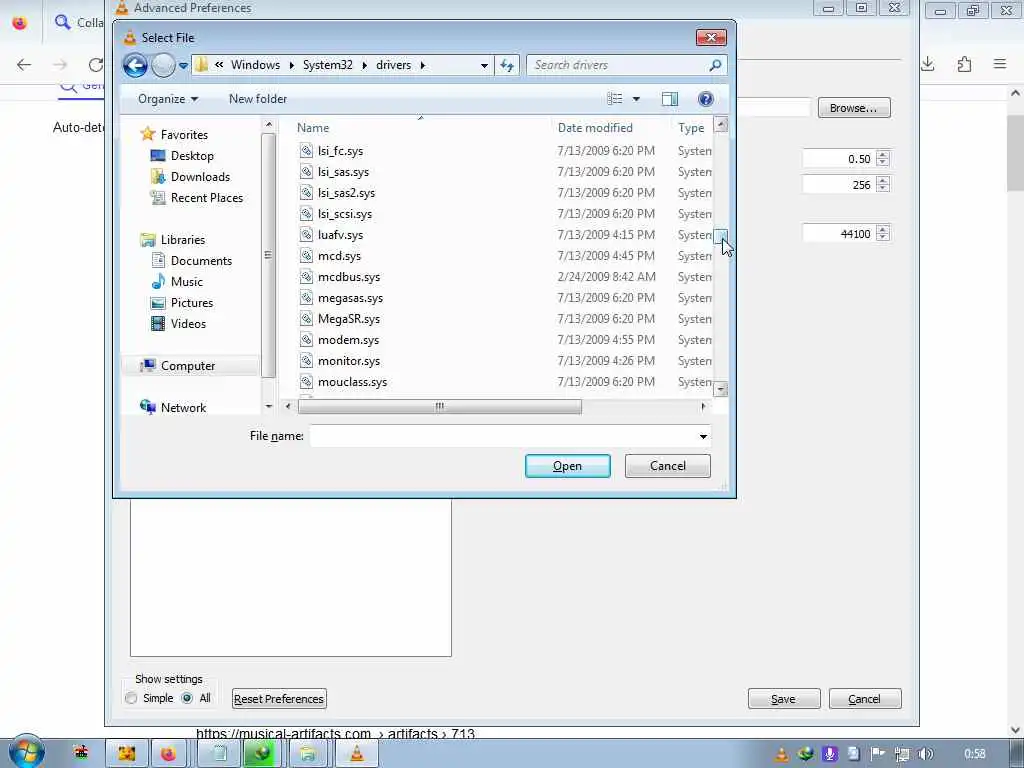This screenshot has height=768, width=1024.
Task: Select file lsi_sas2.sys
Action: click(x=346, y=193)
